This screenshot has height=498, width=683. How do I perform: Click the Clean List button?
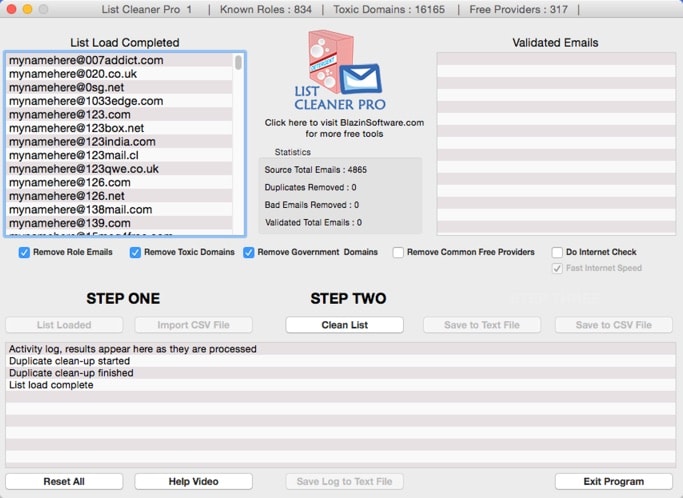(x=345, y=325)
